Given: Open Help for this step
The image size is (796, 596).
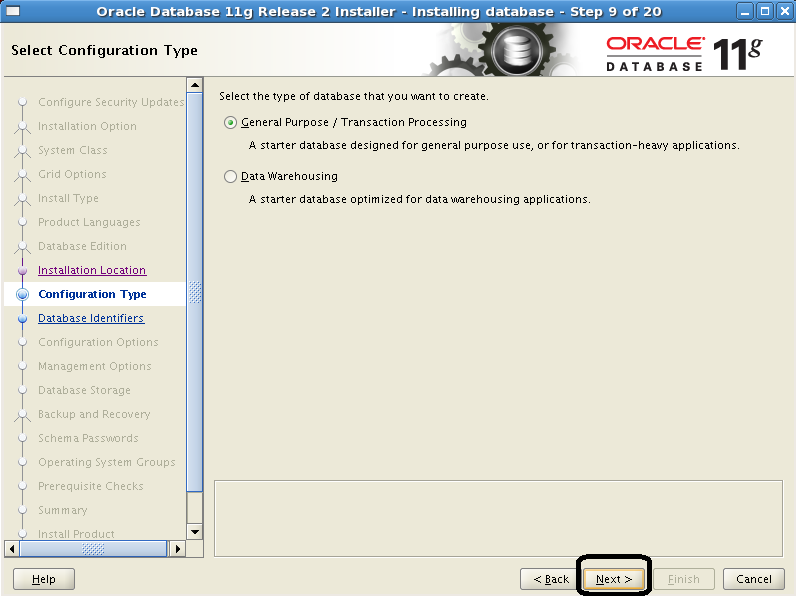Looking at the screenshot, I should coord(44,579).
